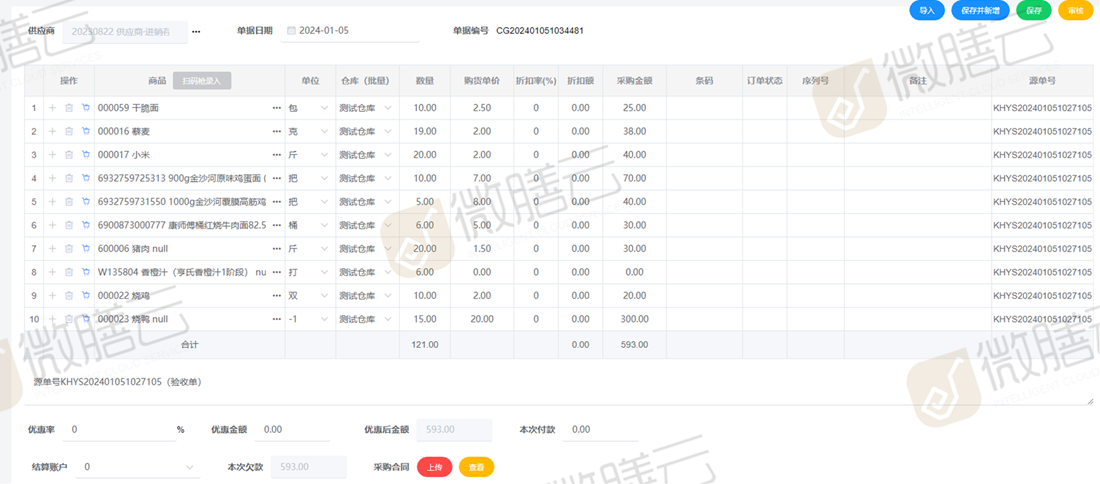Viewport: 1100px width, 484px height.
Task: Click the 优惠率 input field
Action: [118, 430]
